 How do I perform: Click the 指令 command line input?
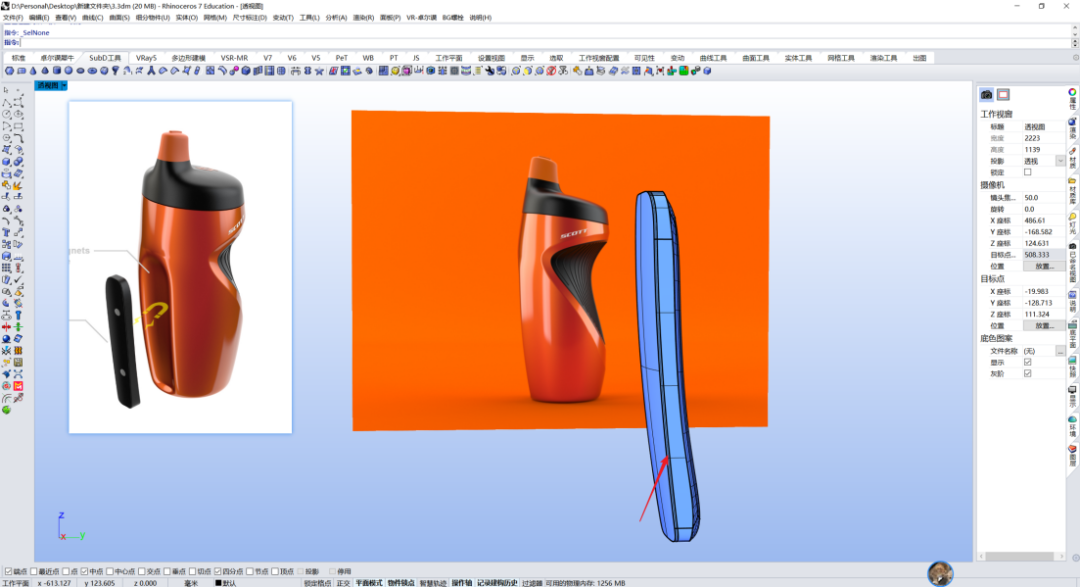544,43
